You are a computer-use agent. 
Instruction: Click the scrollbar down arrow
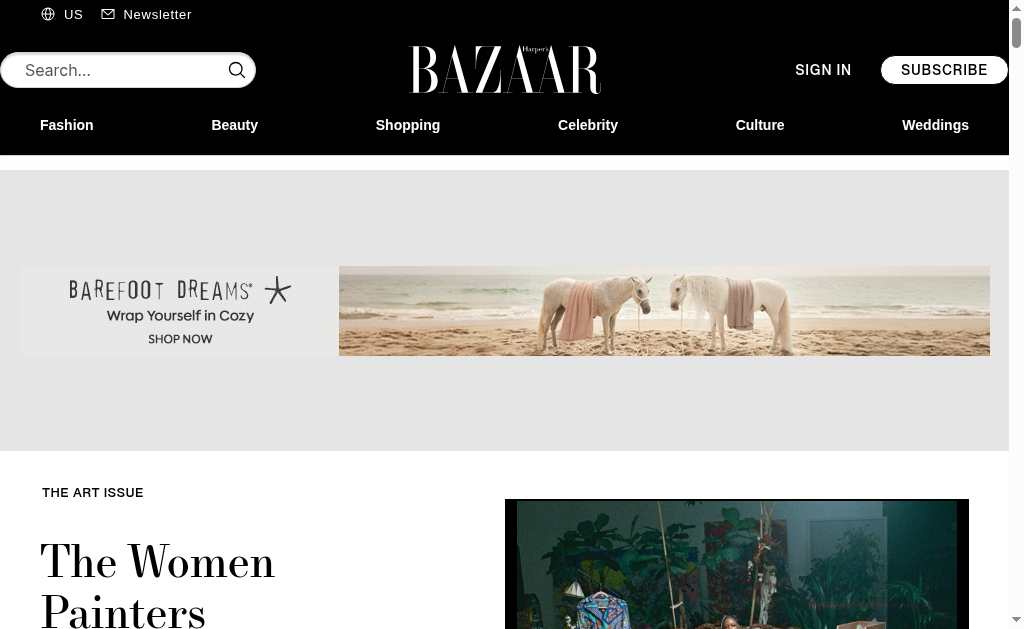tap(1016, 619)
